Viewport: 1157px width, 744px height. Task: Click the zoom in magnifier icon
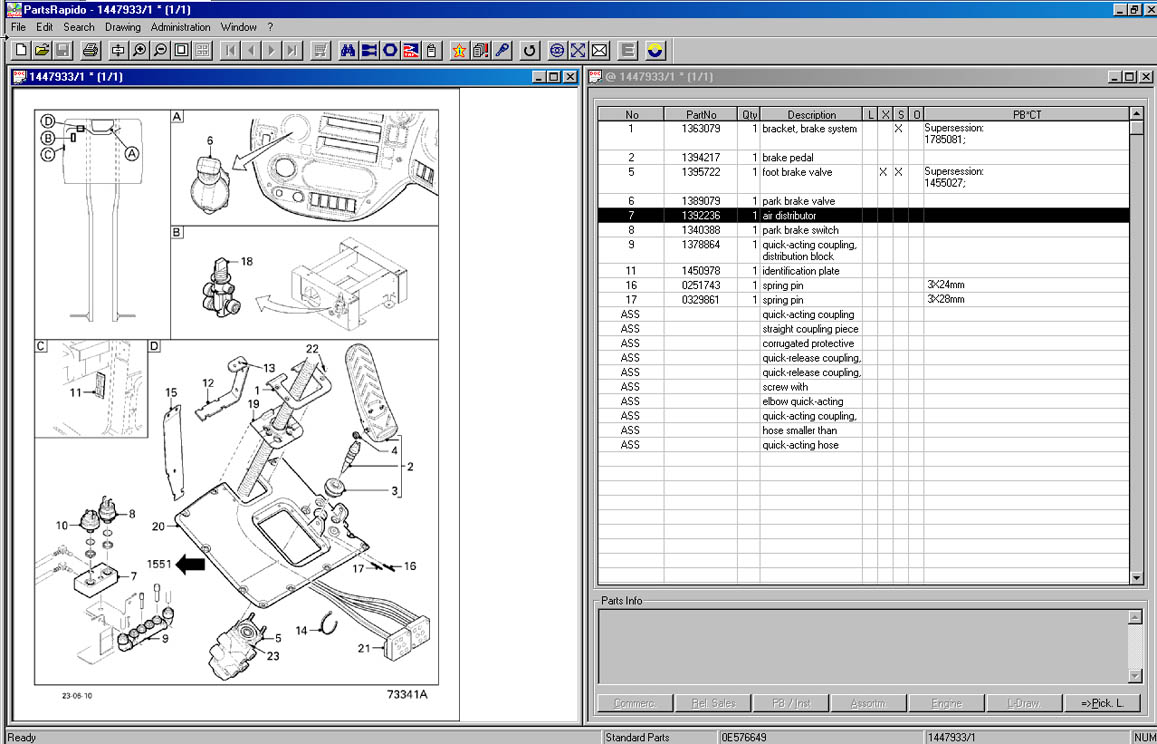click(139, 50)
